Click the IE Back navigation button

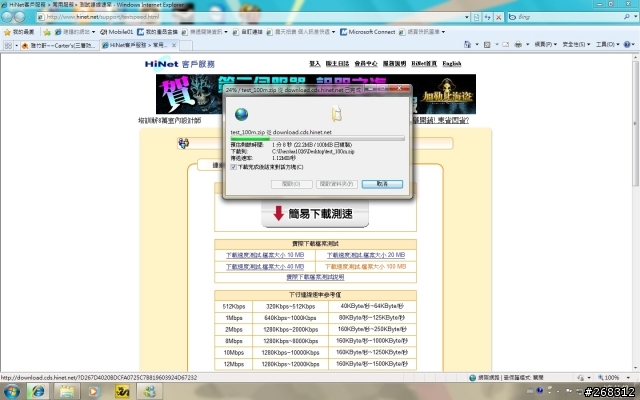tap(7, 17)
